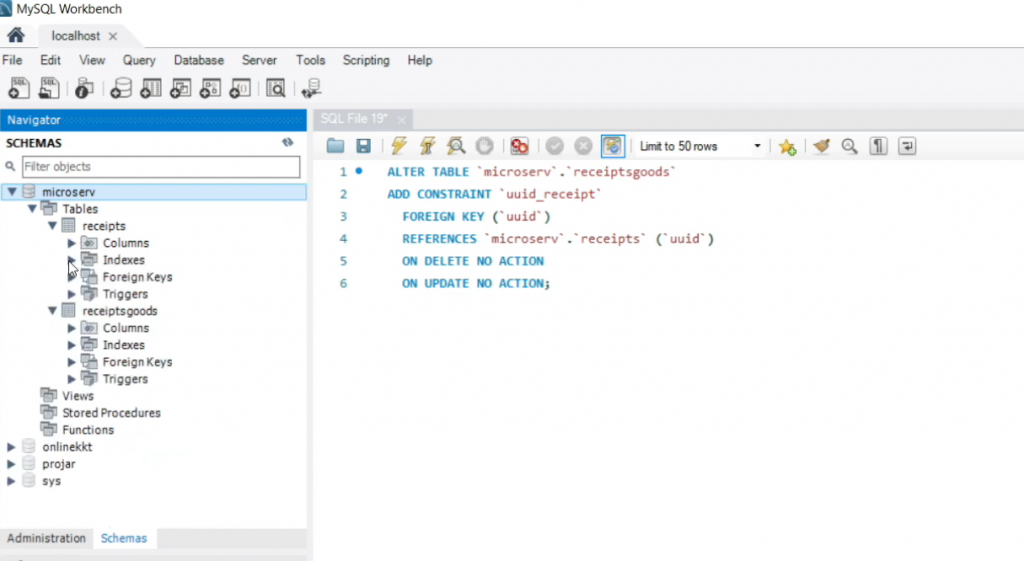This screenshot has width=1024, height=561.
Task: Expand the sys schema
Action: coord(11,481)
